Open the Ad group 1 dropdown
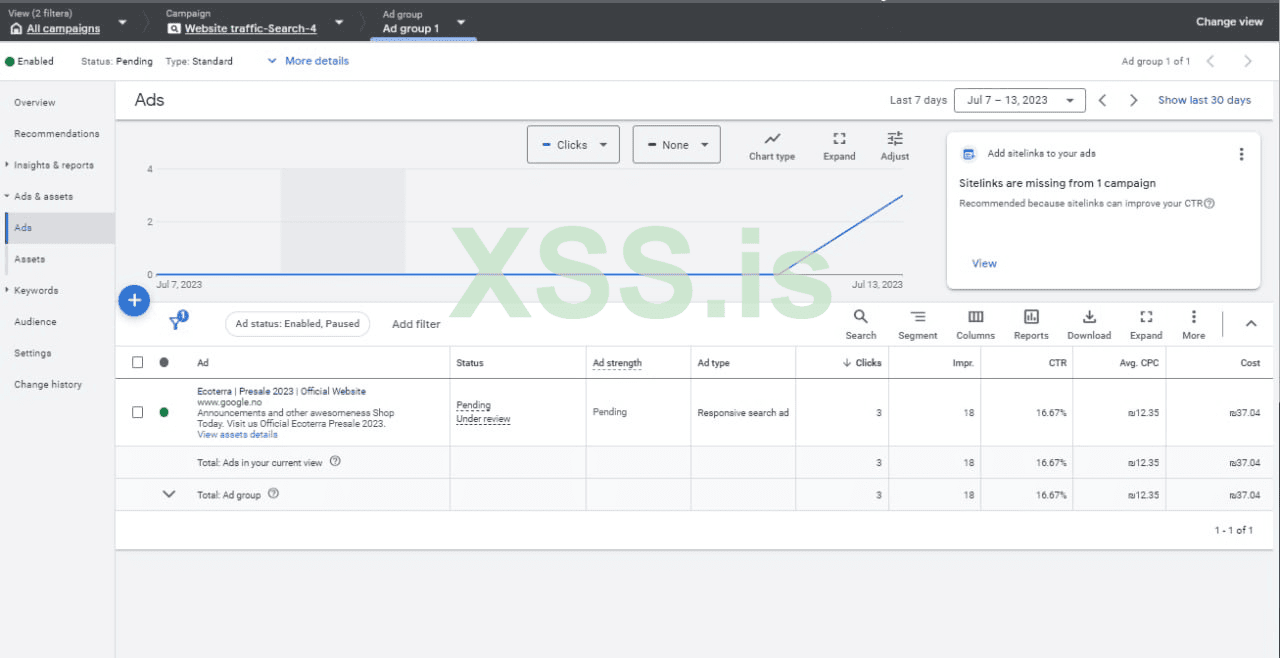The width and height of the screenshot is (1280, 658). [x=461, y=22]
